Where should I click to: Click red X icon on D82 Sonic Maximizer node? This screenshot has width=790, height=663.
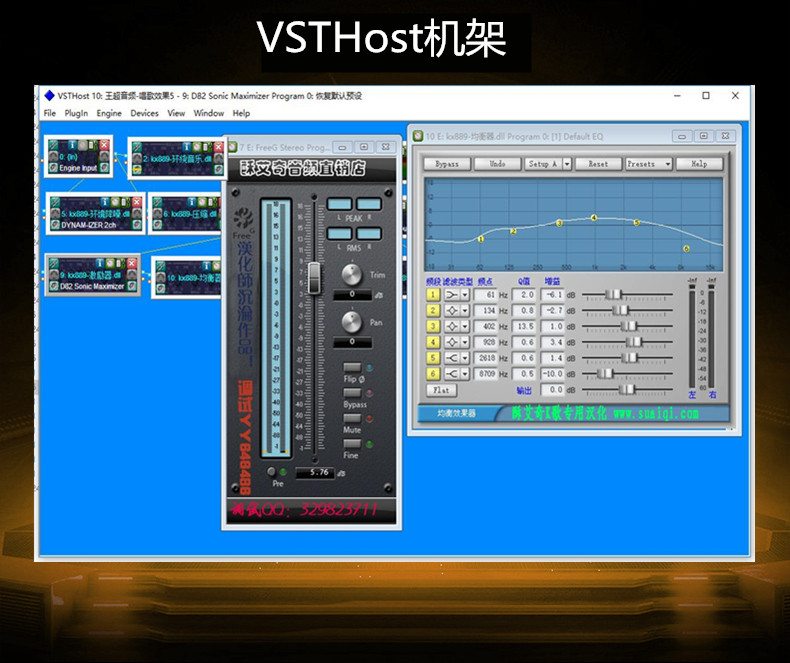click(x=132, y=263)
